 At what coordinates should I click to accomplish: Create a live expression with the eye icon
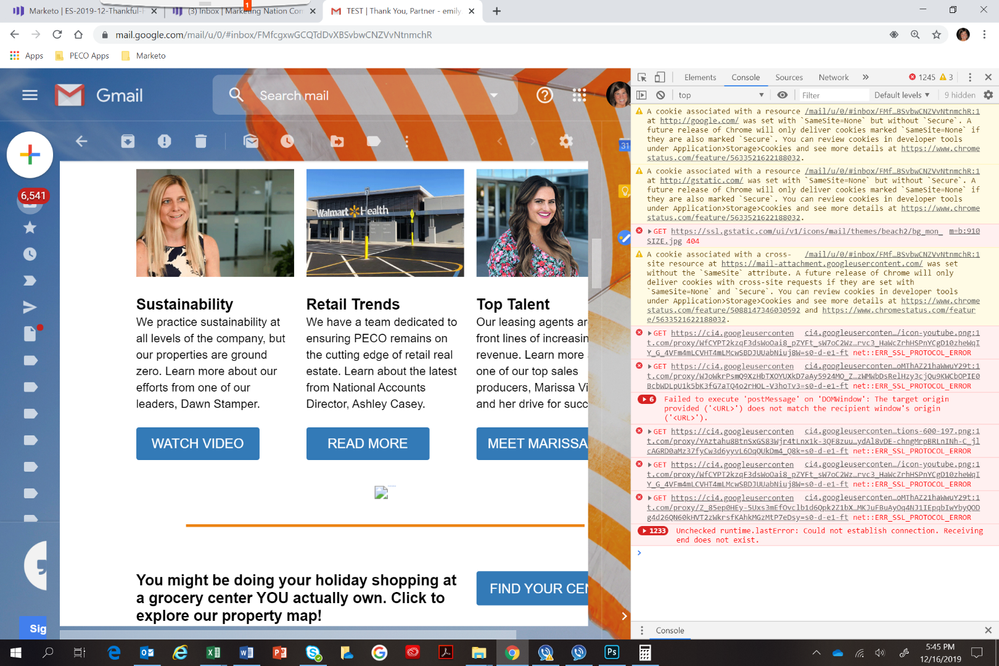[x=782, y=95]
